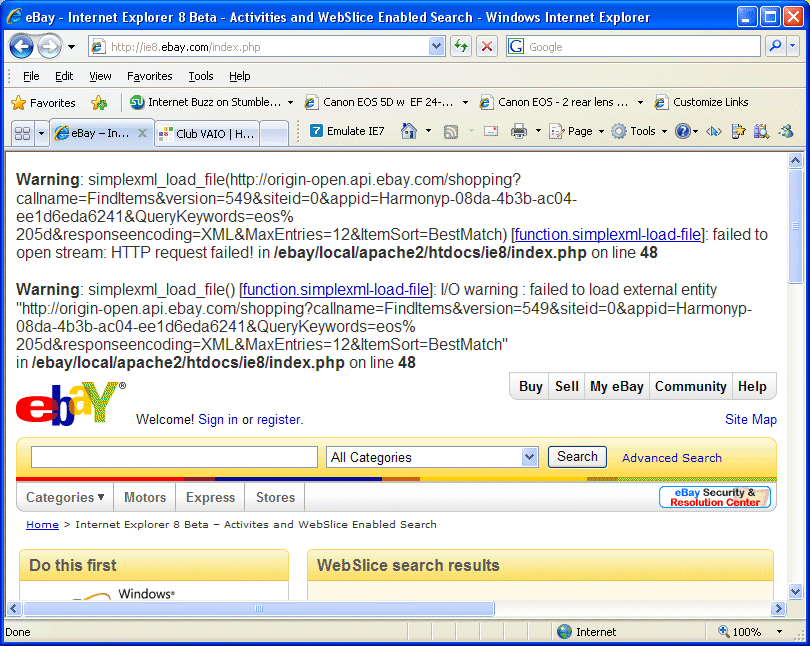Open the second function.simplexml-load-file link
The image size is (810, 646).
336,290
